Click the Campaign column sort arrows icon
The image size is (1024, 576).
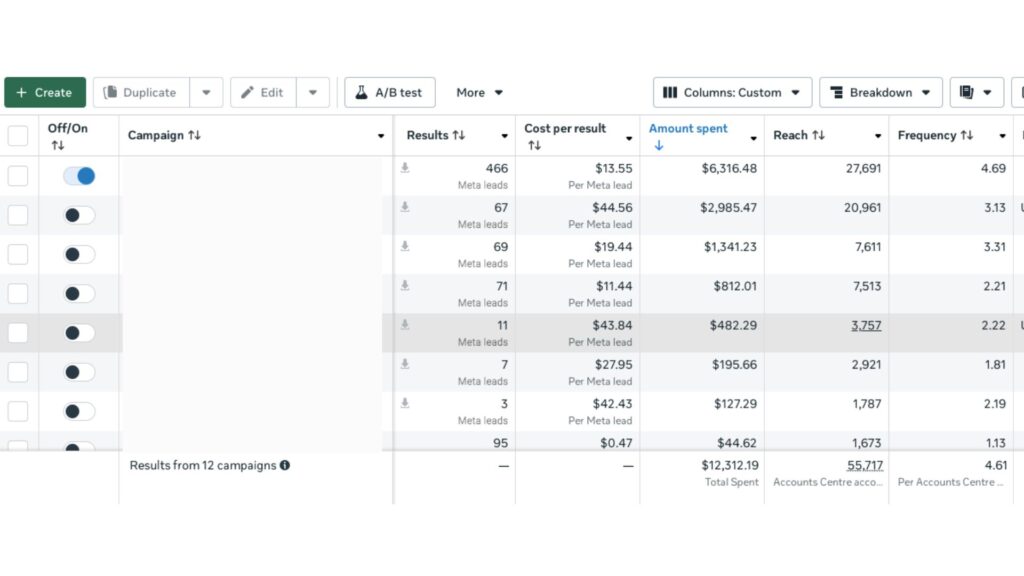coord(194,136)
